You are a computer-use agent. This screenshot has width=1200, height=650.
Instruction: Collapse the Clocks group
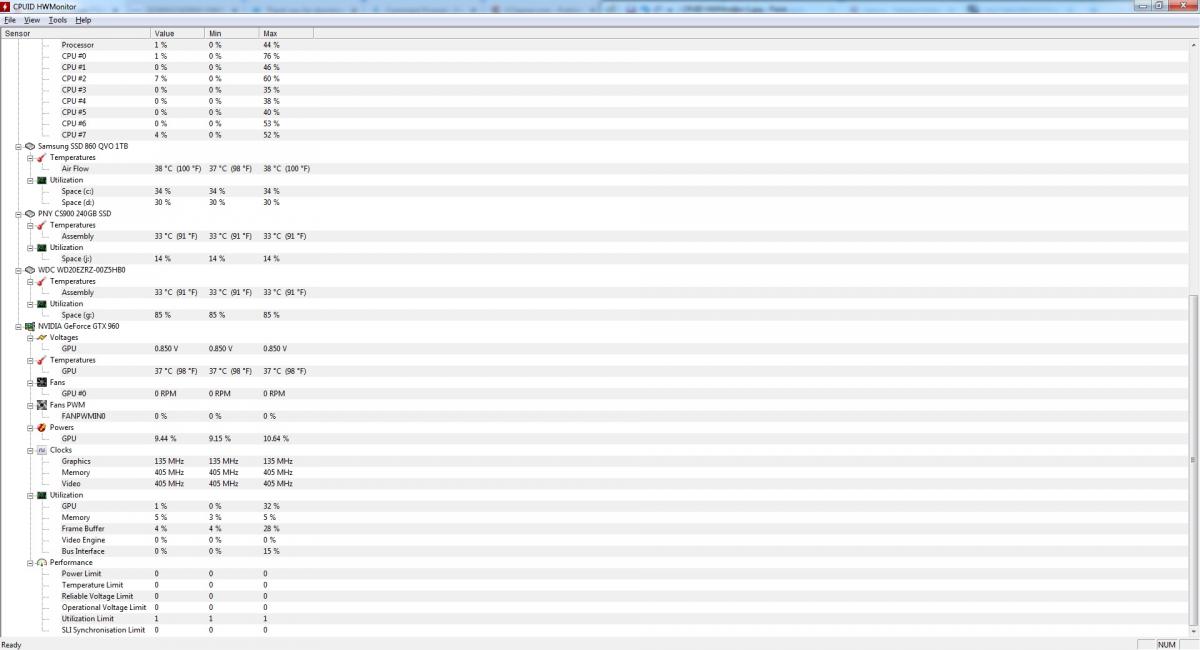[30, 450]
